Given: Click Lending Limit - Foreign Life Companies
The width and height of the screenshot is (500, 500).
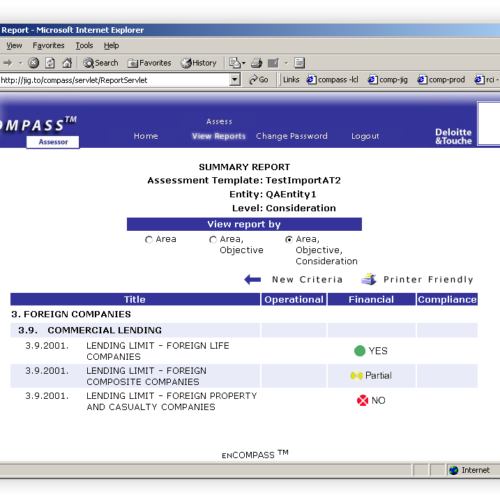Looking at the screenshot, I should [x=158, y=351].
